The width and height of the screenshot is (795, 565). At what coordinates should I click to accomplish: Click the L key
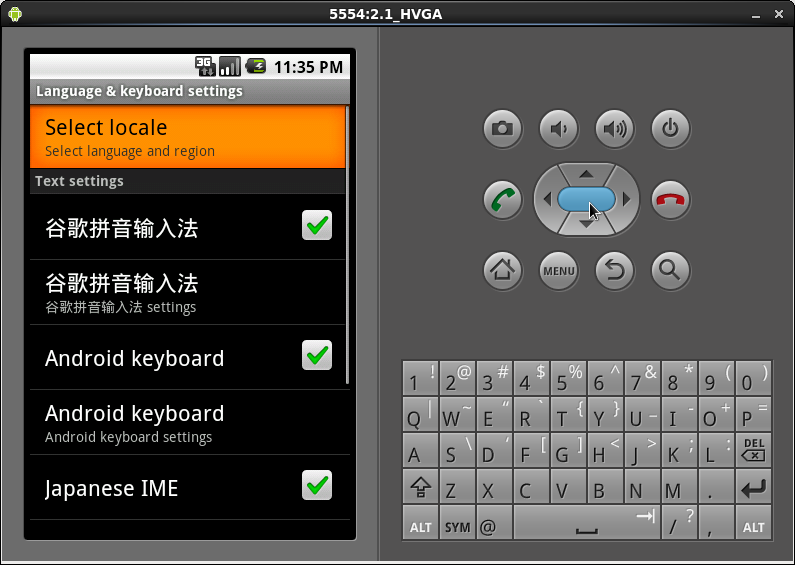pyautogui.click(x=716, y=450)
